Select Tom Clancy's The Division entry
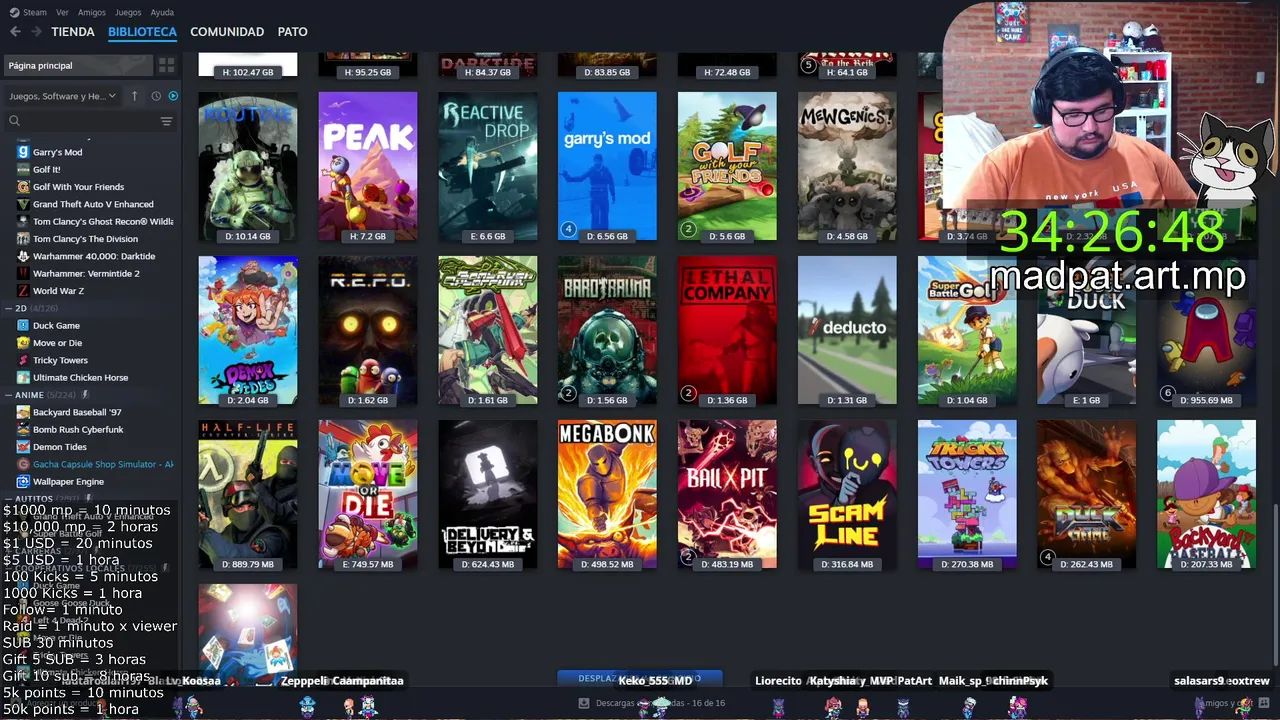 pos(85,239)
